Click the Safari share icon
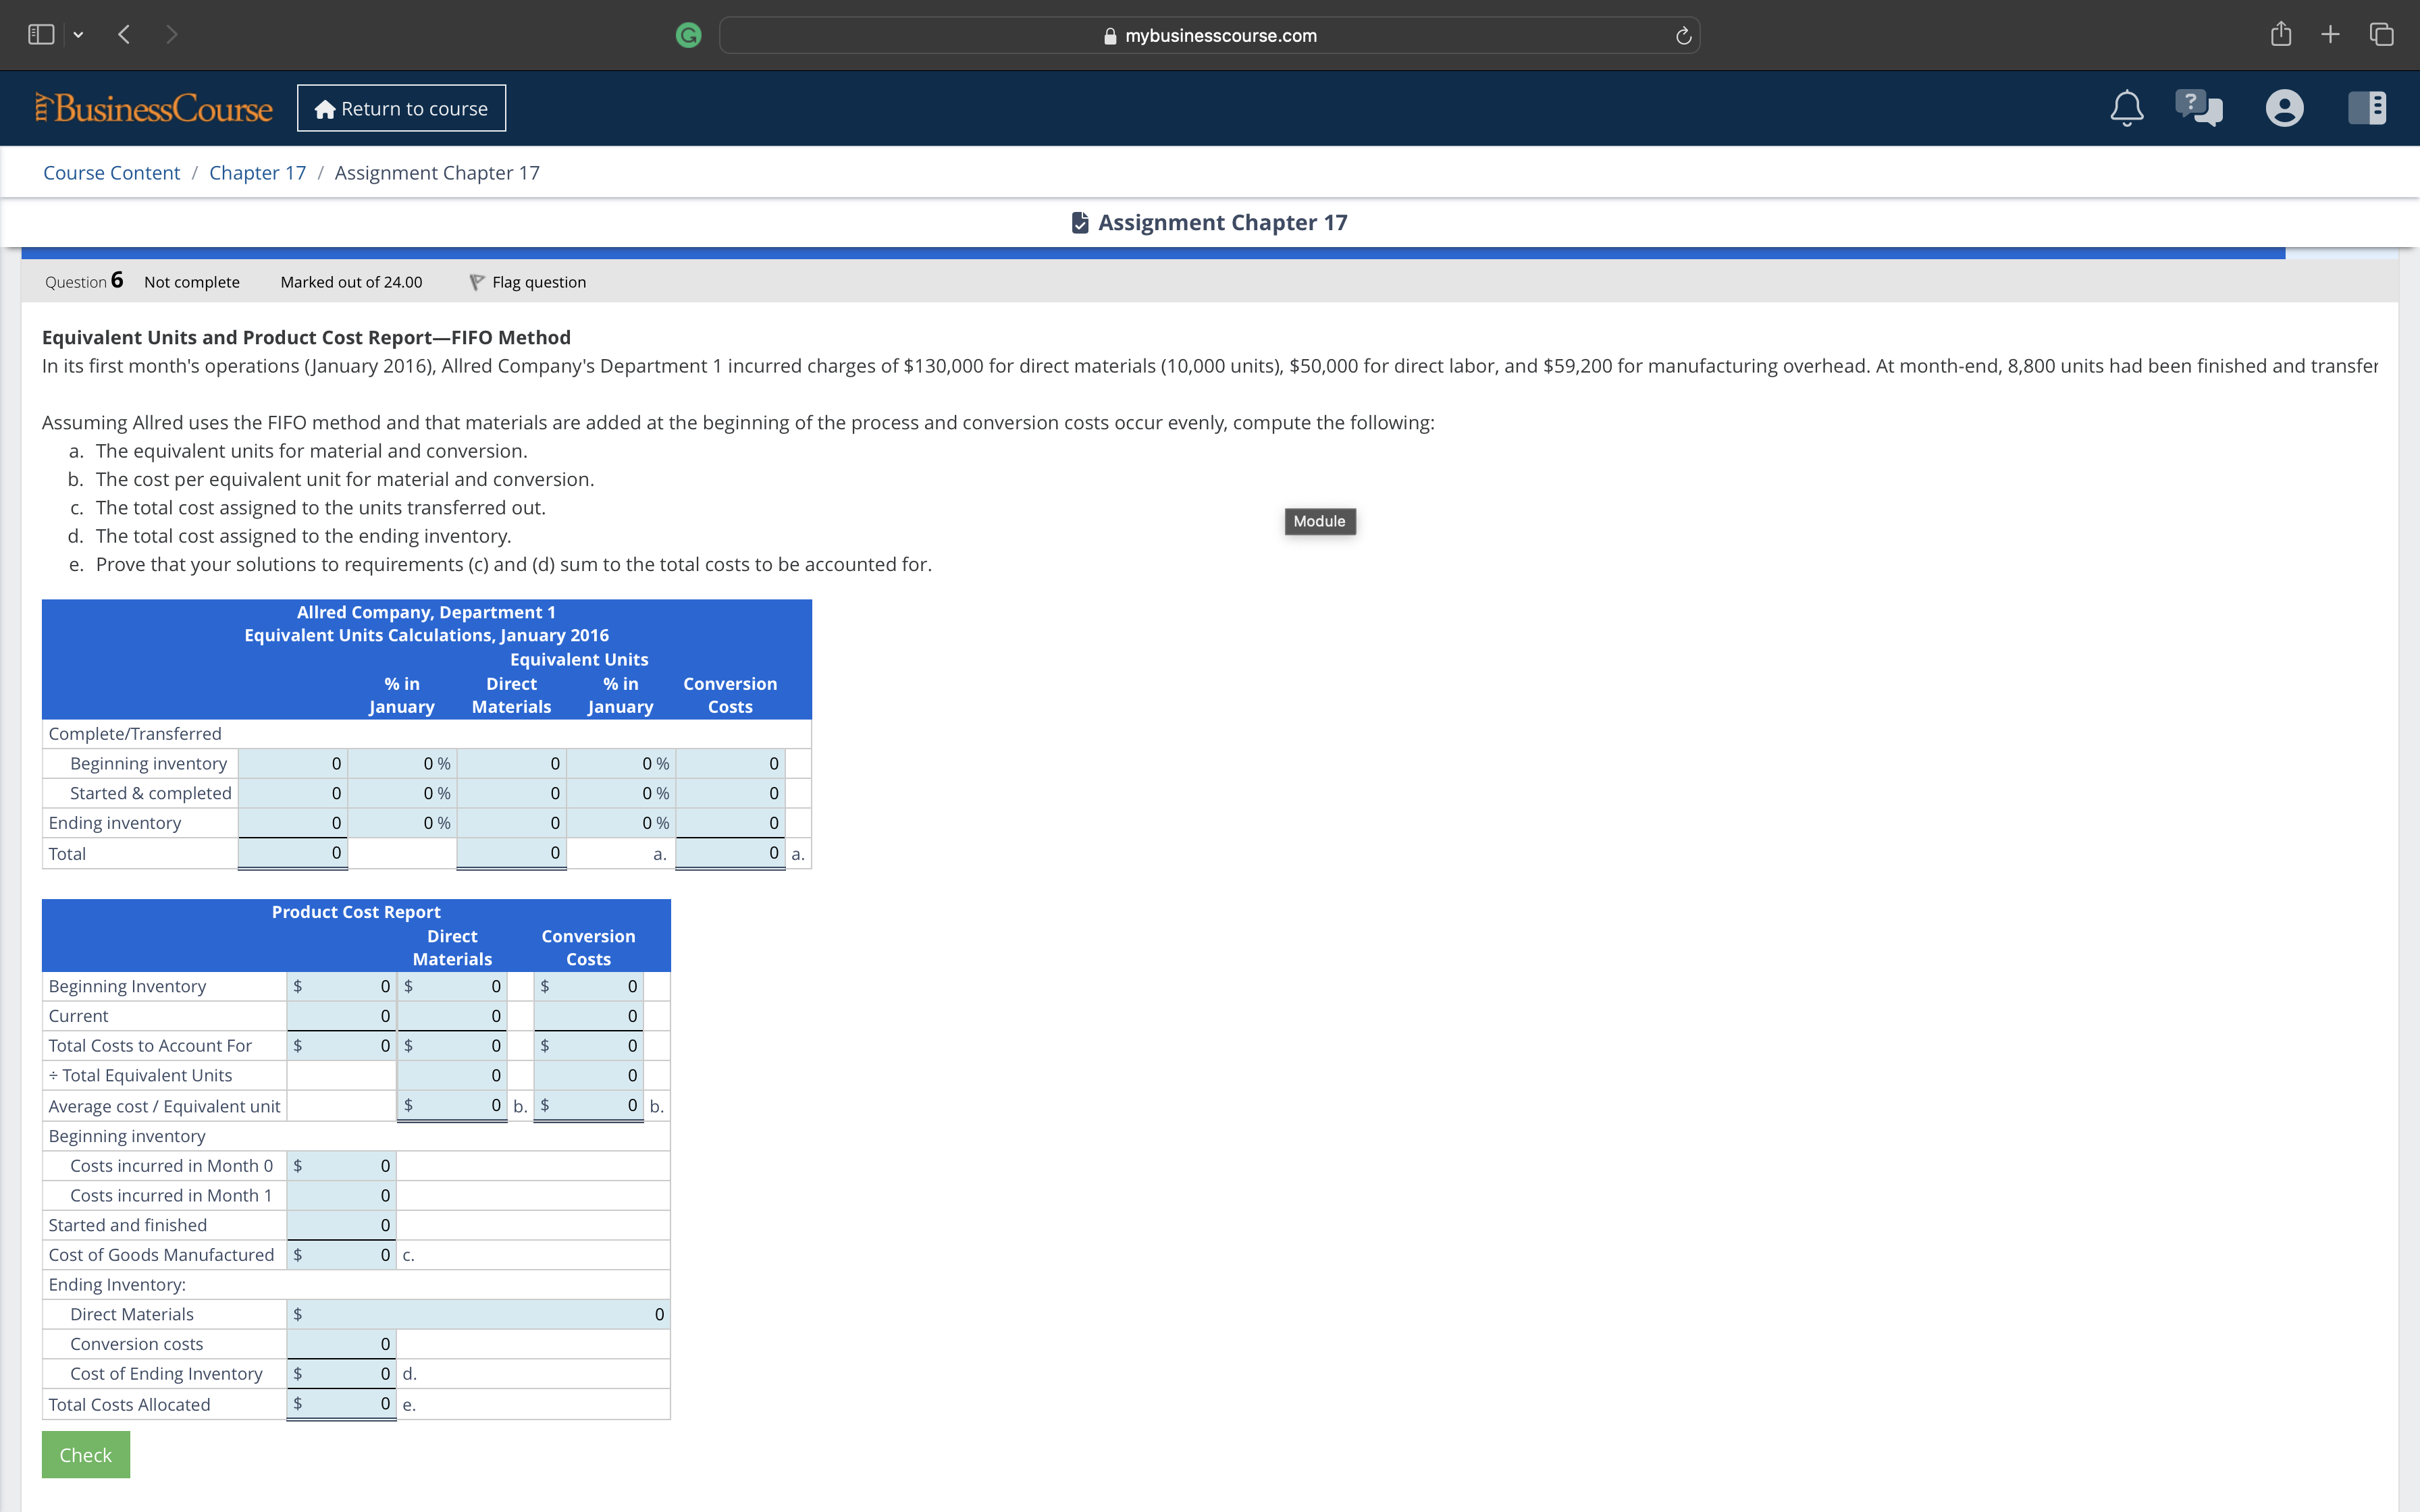2420x1512 pixels. coord(2280,35)
